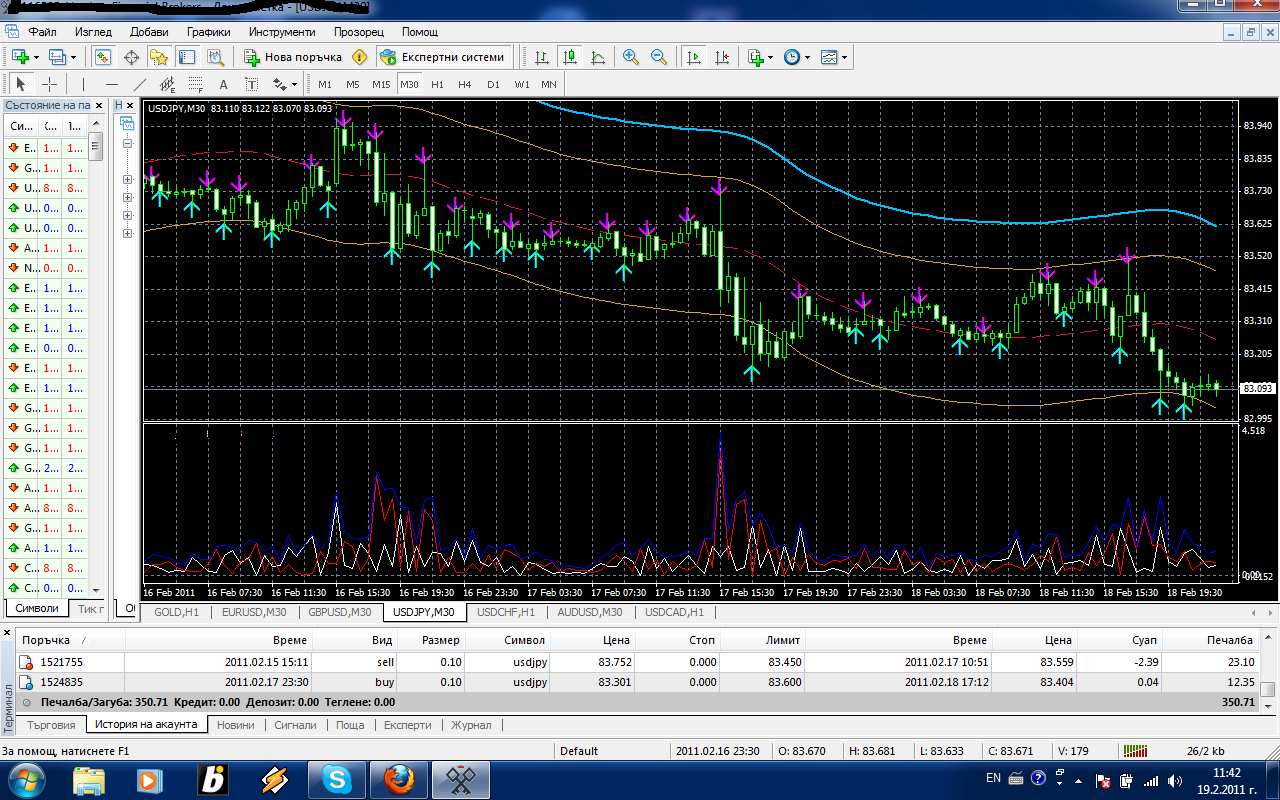Collapse the Navigator root node (minus)
Screen dimensions: 1280x800
coord(128,143)
